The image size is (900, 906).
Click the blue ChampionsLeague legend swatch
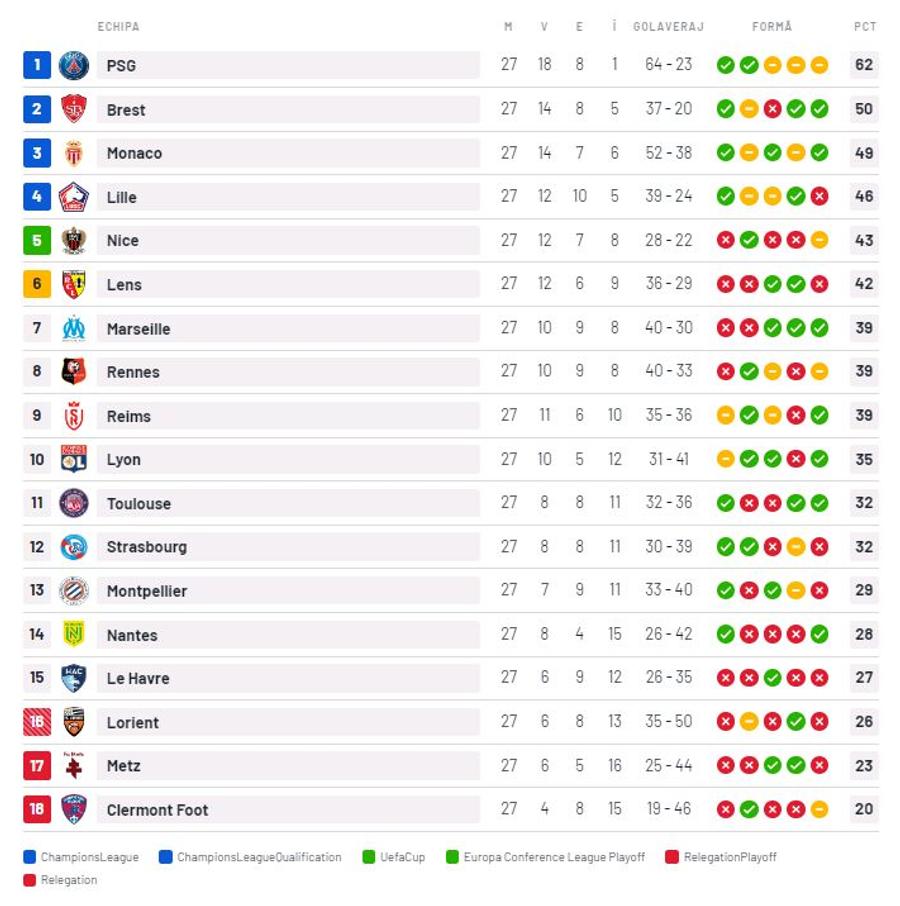tap(29, 857)
